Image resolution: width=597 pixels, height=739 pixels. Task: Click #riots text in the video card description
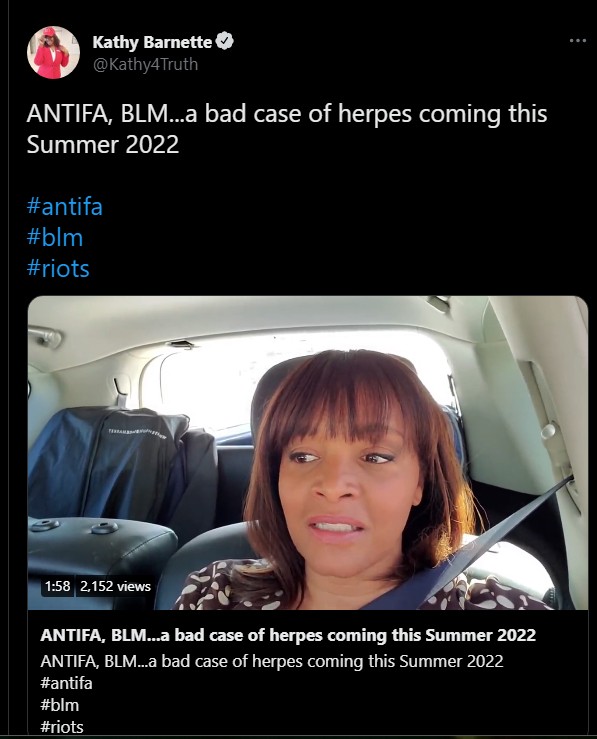(62, 727)
